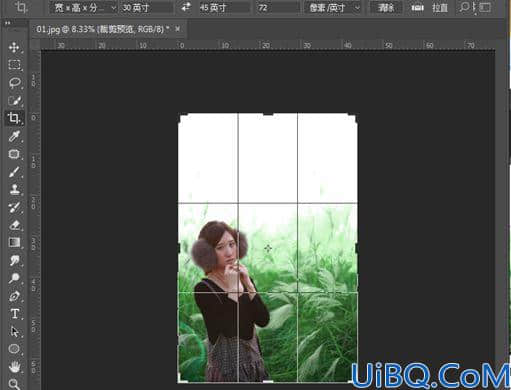Select the Path Selection tool

[14, 331]
